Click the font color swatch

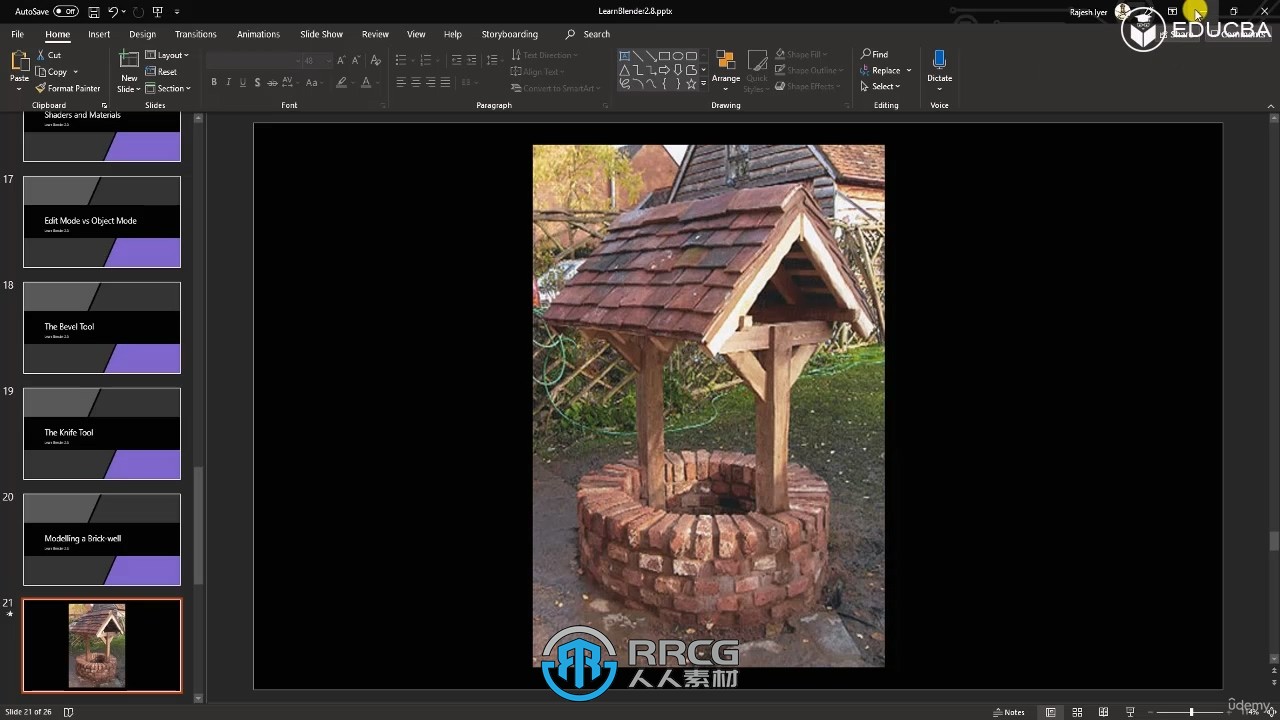pos(364,83)
